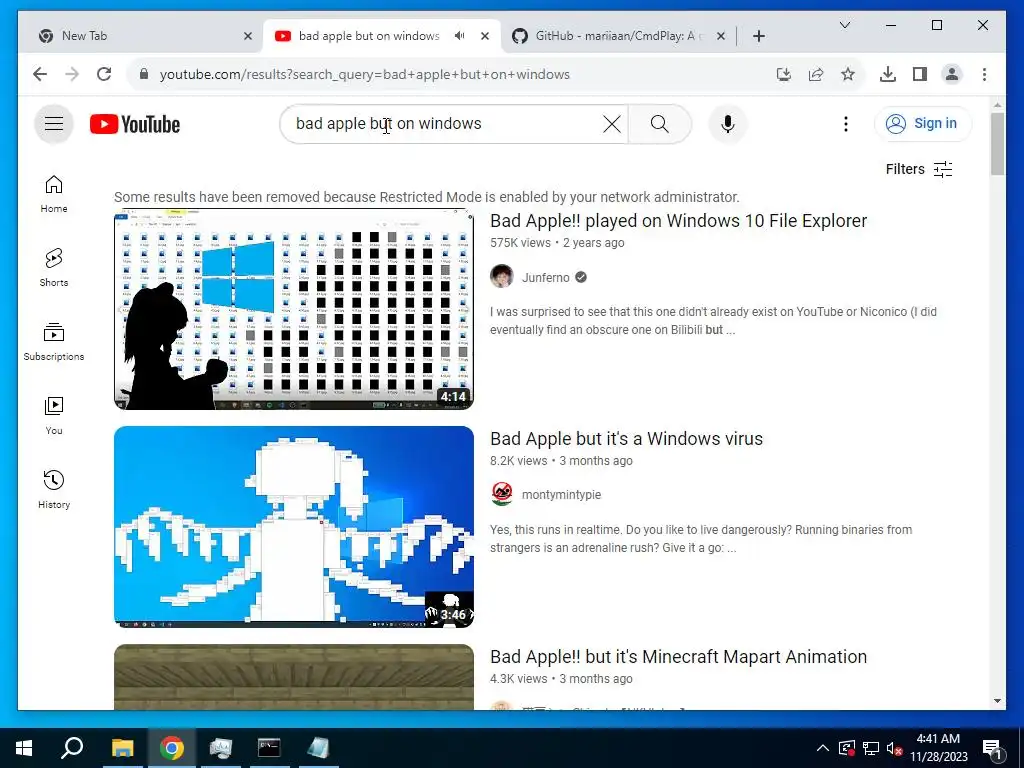Click the address bar URL
The width and height of the screenshot is (1024, 768).
pos(364,74)
